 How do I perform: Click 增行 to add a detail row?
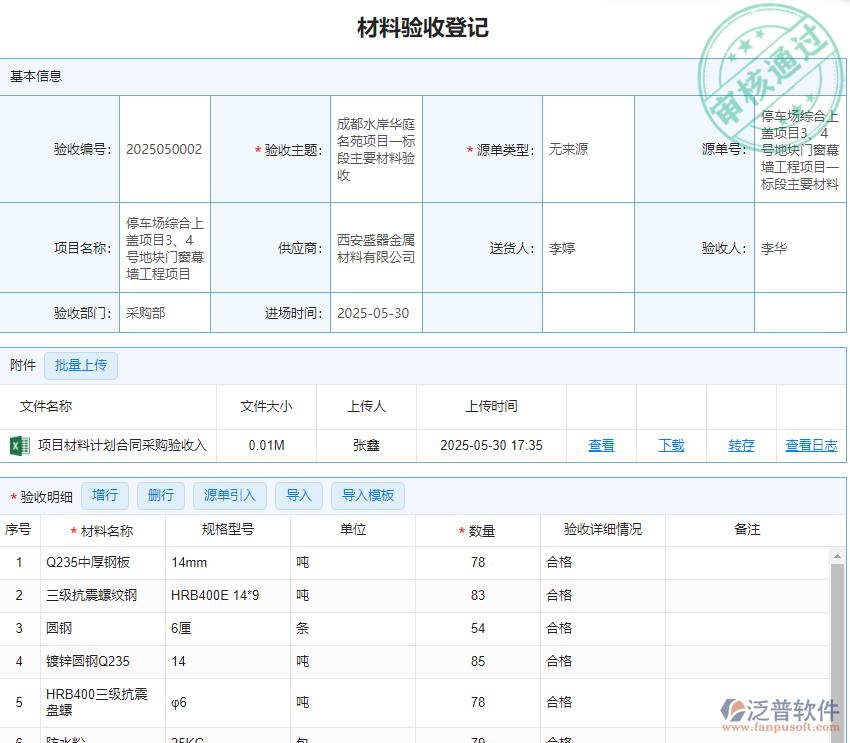[105, 495]
